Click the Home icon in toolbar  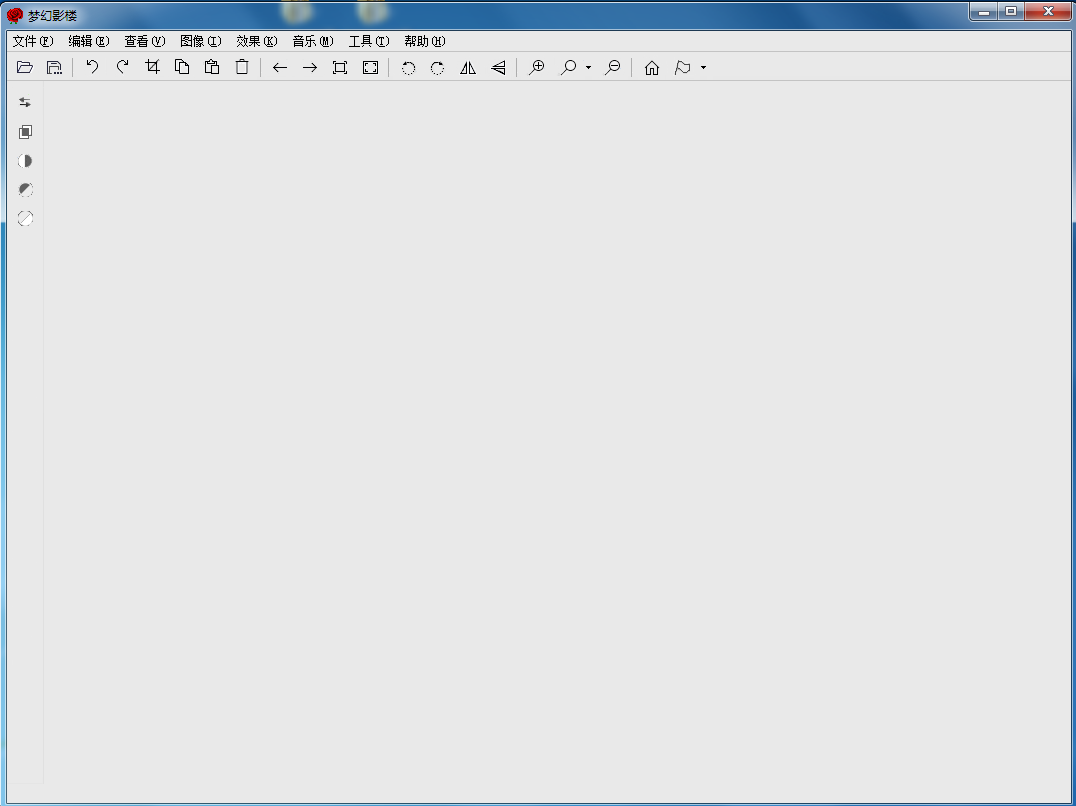tap(651, 67)
